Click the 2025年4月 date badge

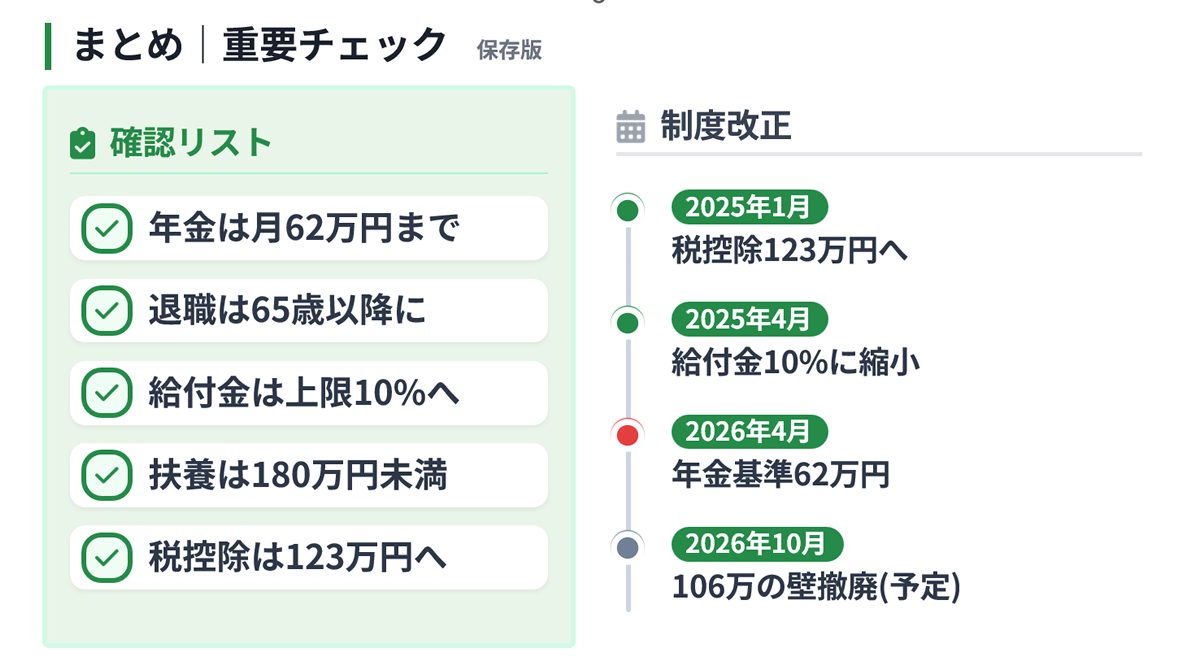coord(750,320)
